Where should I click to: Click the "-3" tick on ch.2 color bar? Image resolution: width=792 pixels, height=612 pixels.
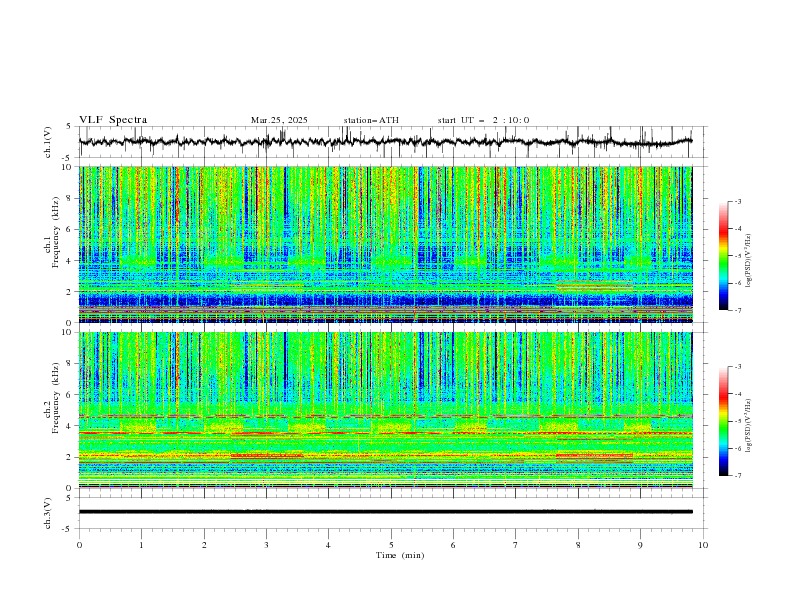(737, 367)
